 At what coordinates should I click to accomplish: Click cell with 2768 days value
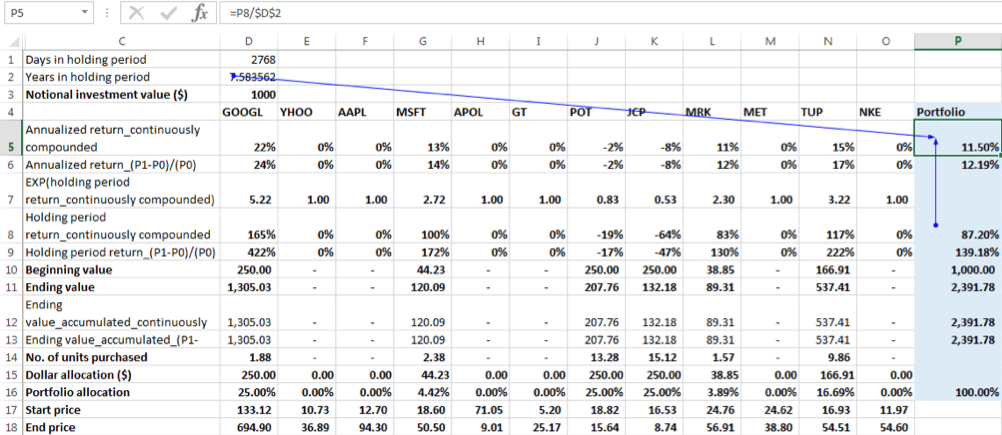pos(249,59)
